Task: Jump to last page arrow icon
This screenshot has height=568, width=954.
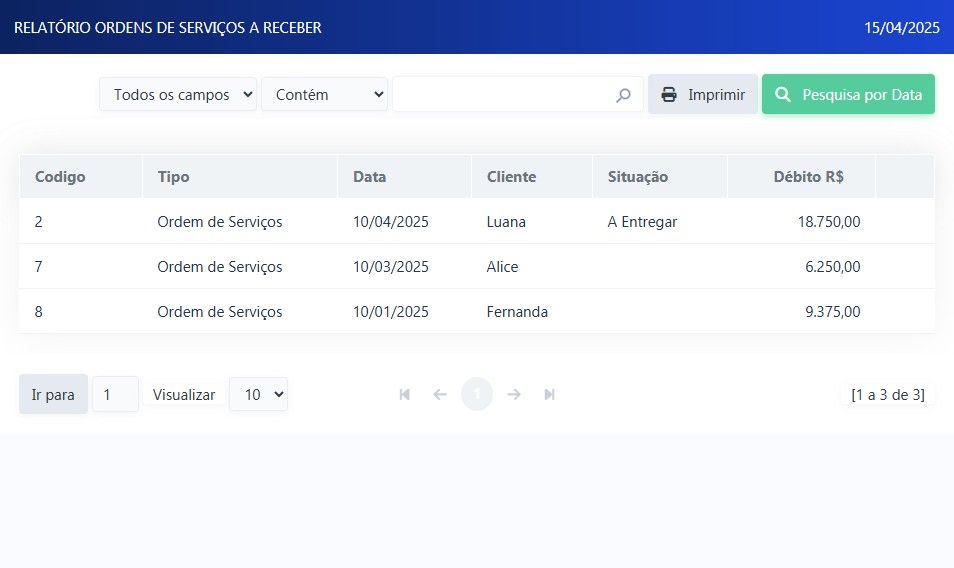Action: coord(549,395)
